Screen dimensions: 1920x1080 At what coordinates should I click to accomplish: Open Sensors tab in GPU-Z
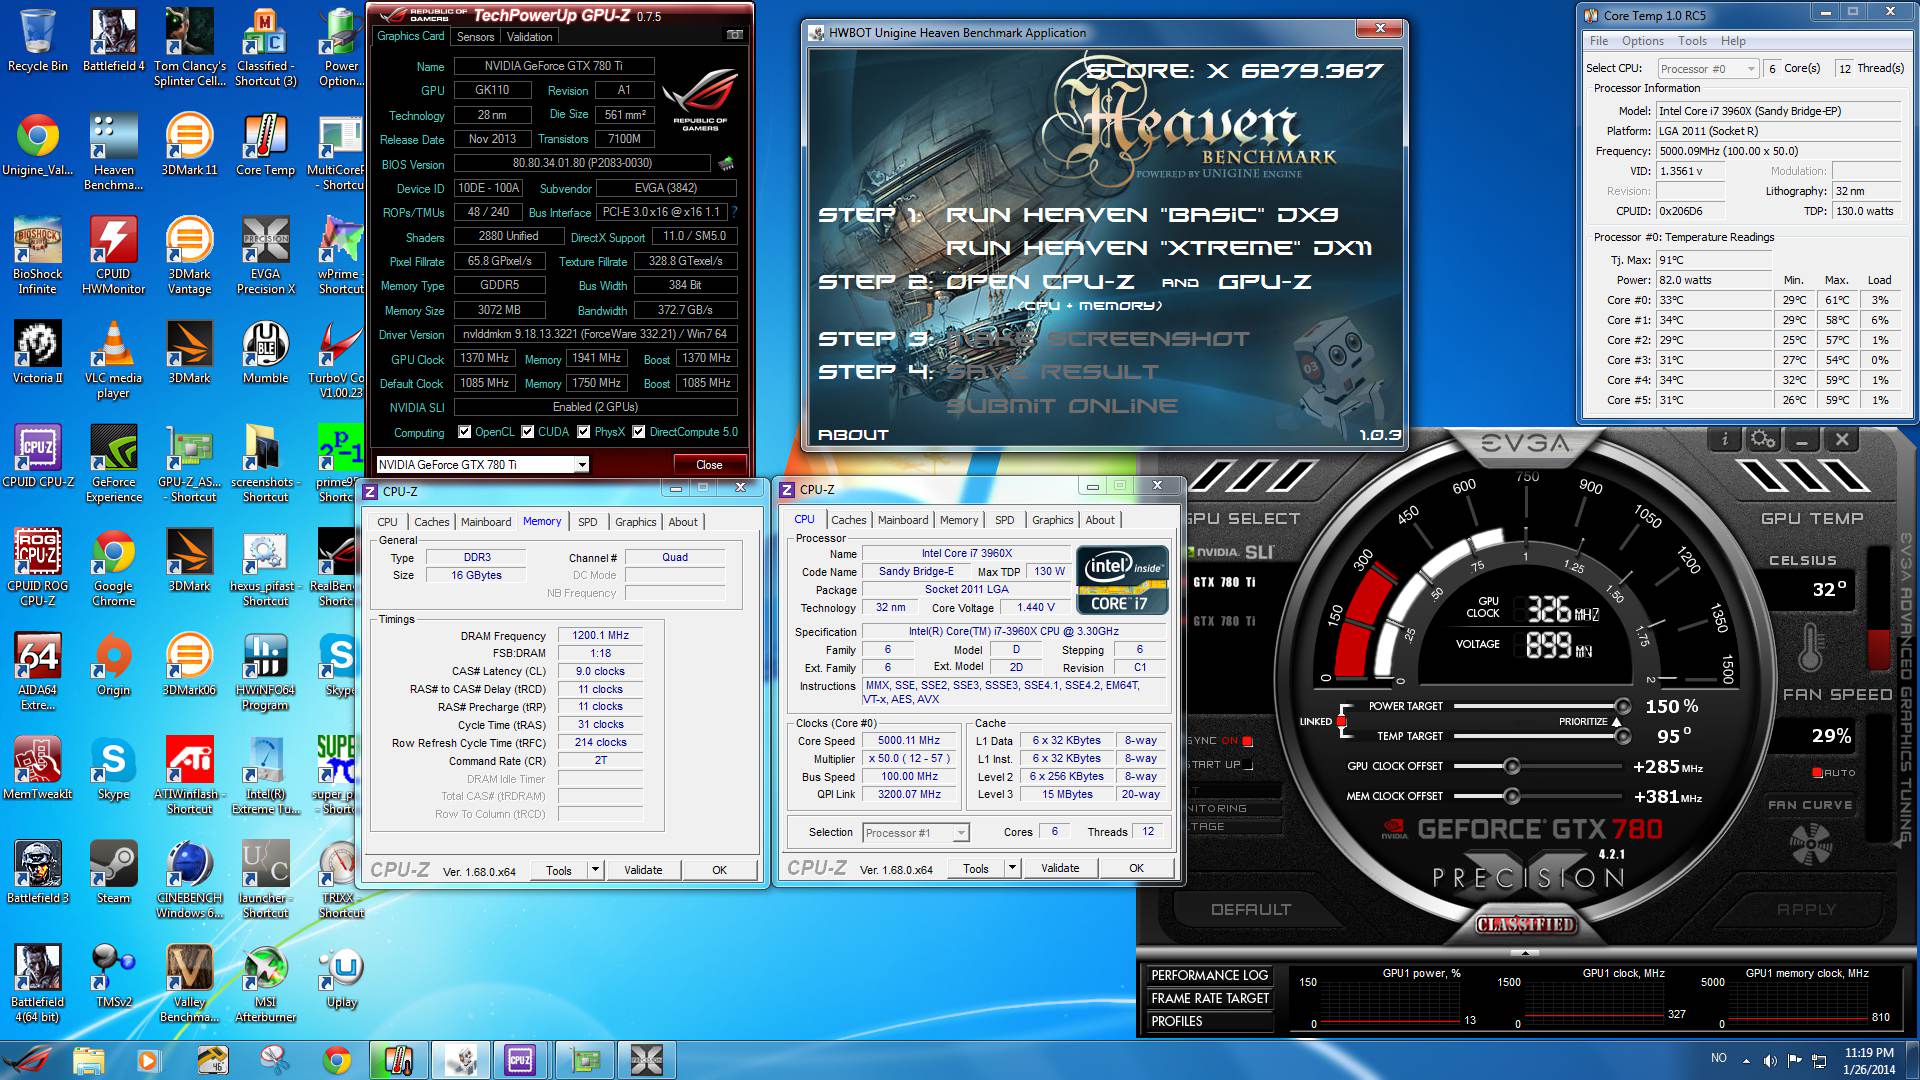(x=476, y=37)
